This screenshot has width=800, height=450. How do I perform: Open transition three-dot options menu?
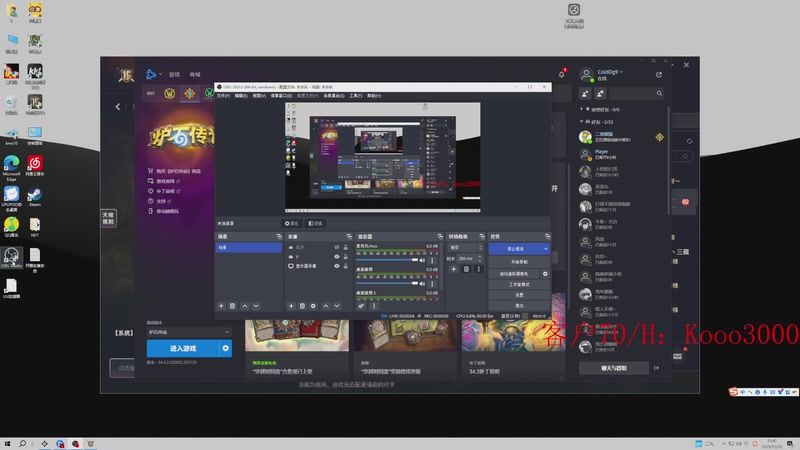(479, 269)
